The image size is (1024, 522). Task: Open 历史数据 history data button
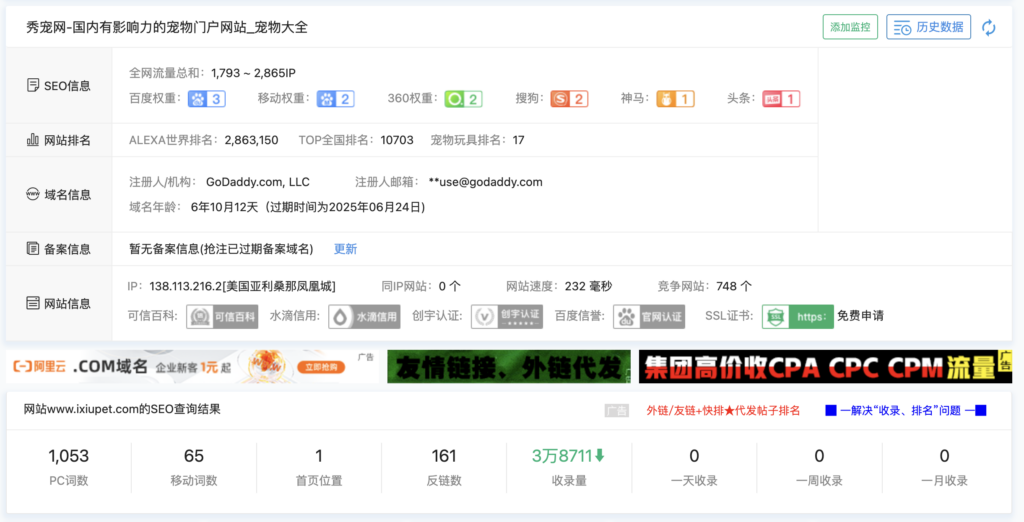pos(929,27)
